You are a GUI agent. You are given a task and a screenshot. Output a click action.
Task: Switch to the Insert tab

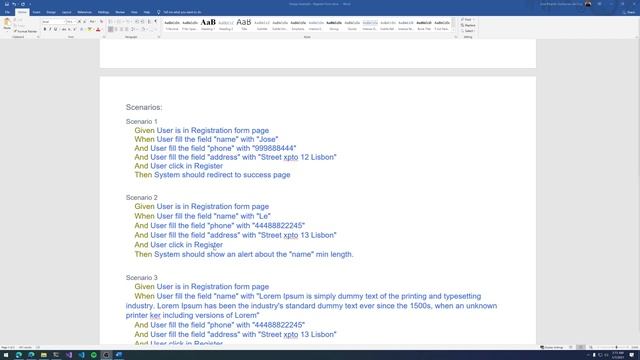36,12
